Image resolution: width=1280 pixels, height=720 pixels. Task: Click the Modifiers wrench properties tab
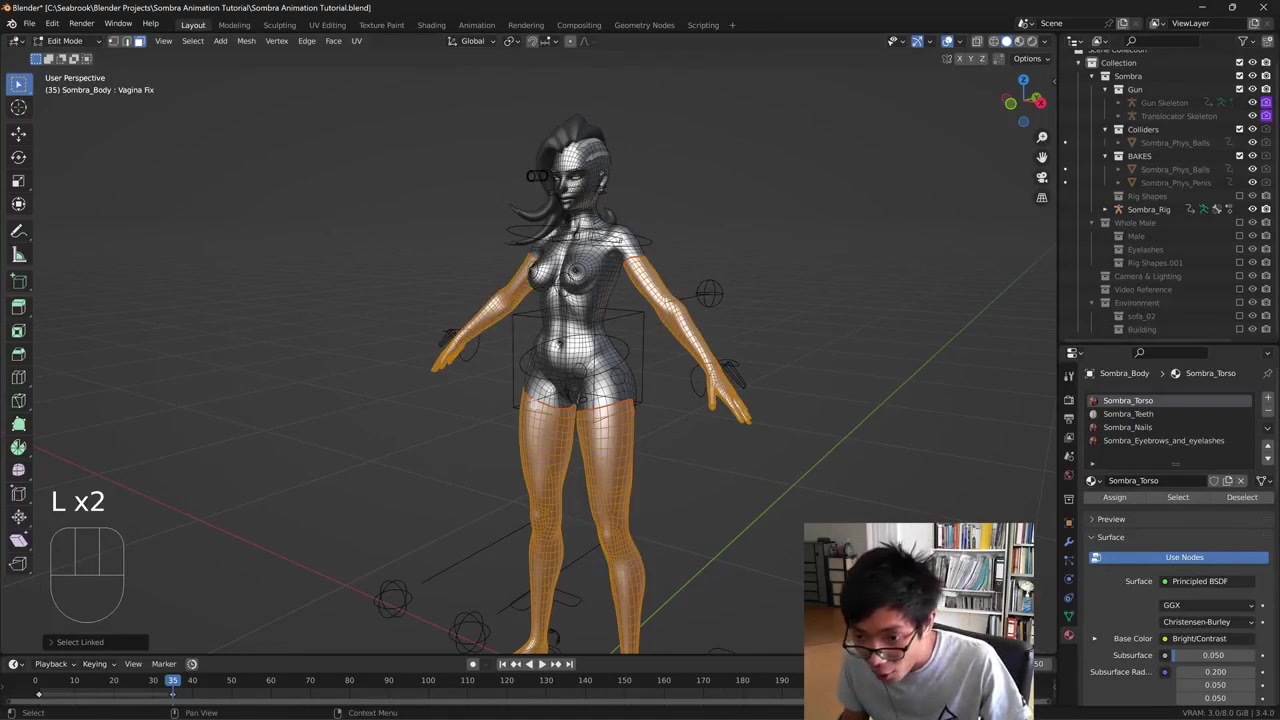(1068, 541)
